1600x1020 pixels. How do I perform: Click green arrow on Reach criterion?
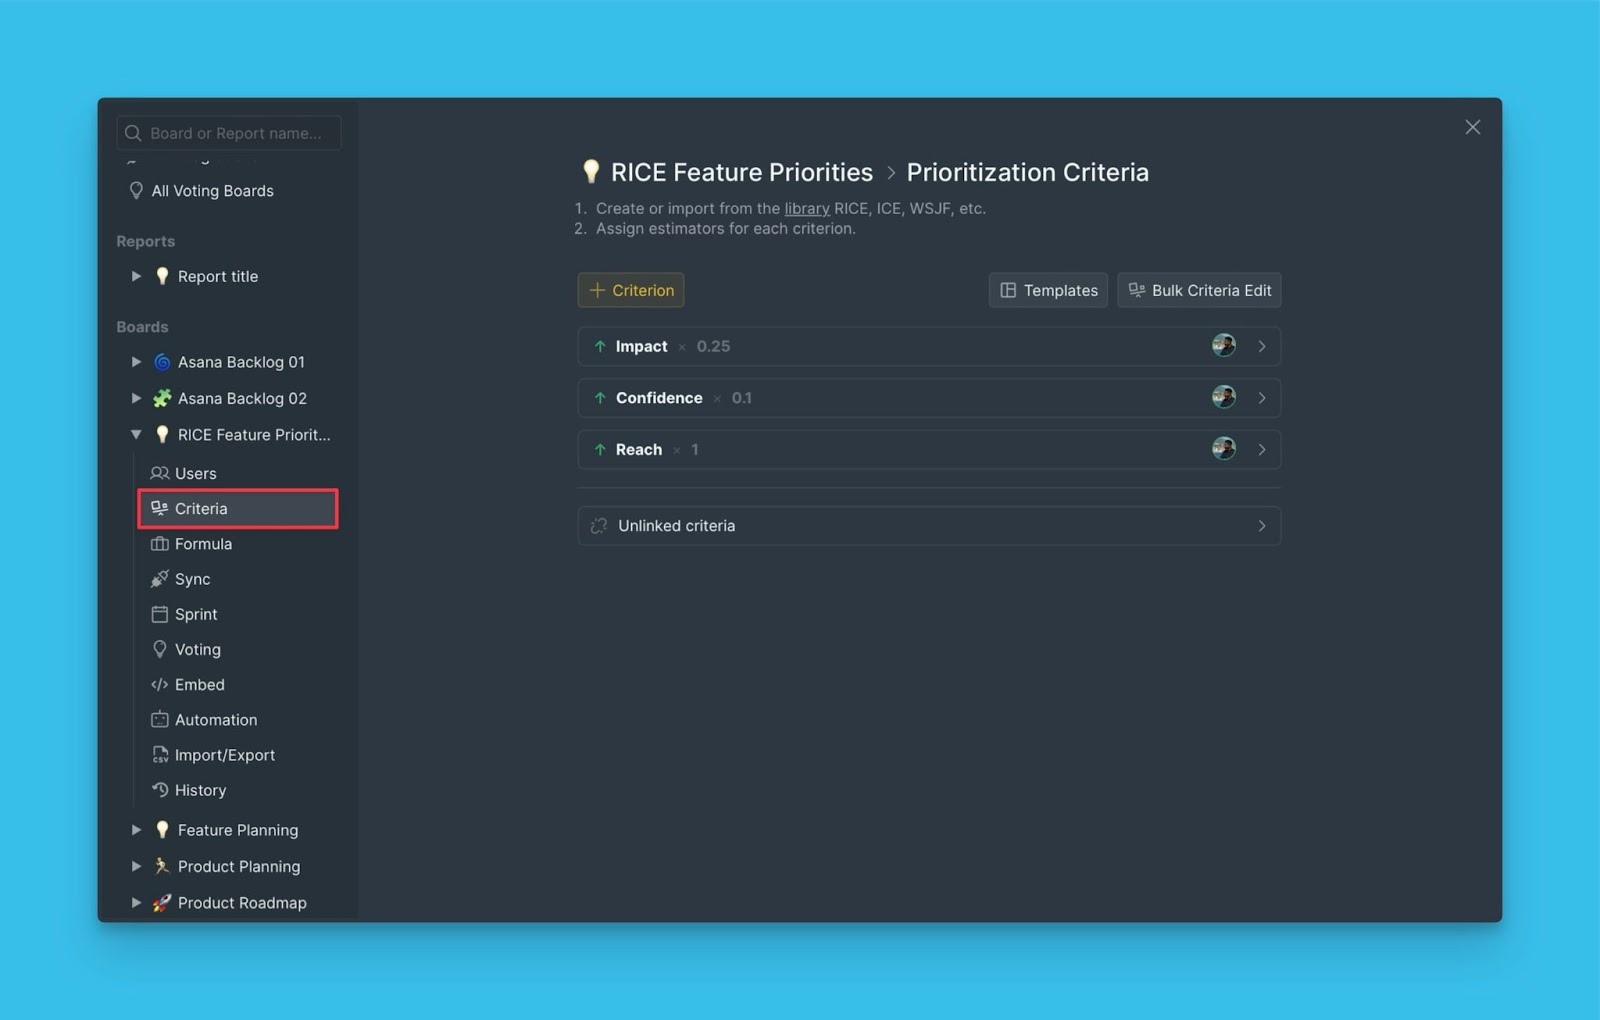pos(600,450)
